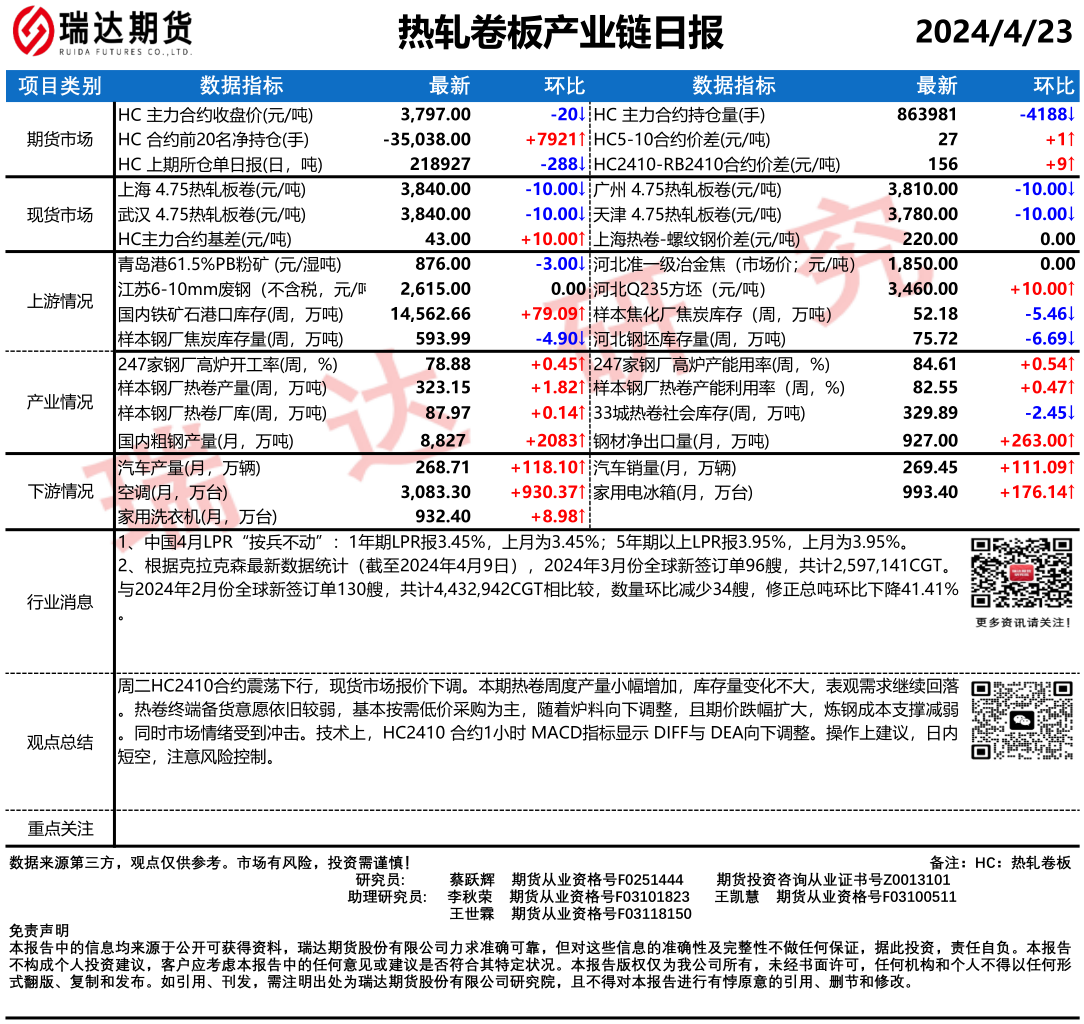Select the indicator "上海热卷-螺纹钢价差(元/吨)"
The height and width of the screenshot is (1024, 1084).
697,239
